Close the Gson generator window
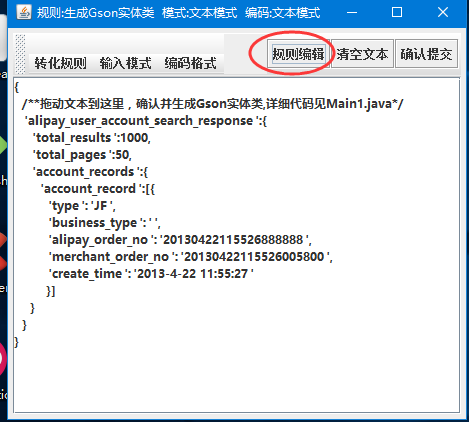 [x=443, y=13]
